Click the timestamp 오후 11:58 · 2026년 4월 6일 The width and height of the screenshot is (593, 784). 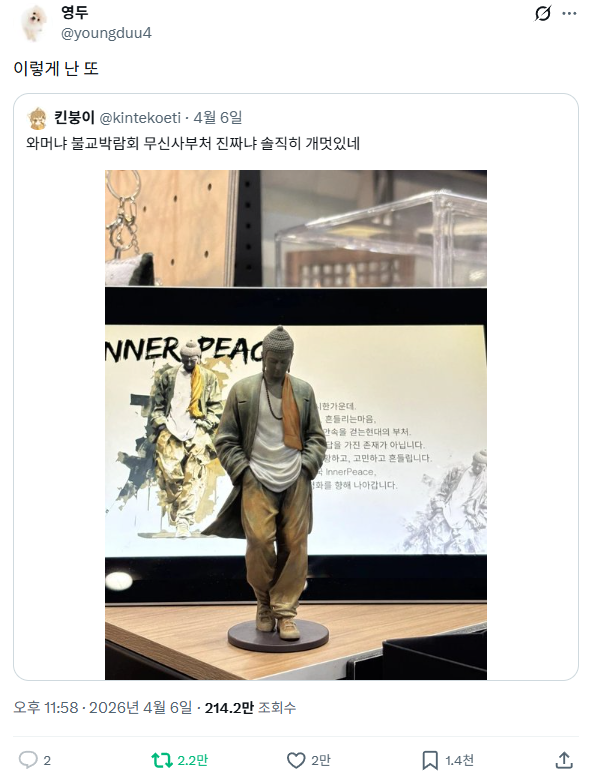102,708
